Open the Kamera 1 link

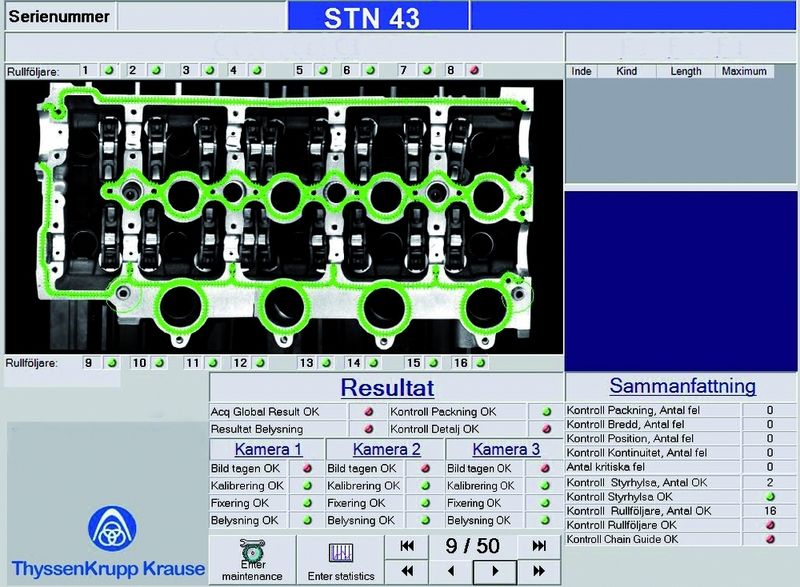[x=268, y=449]
